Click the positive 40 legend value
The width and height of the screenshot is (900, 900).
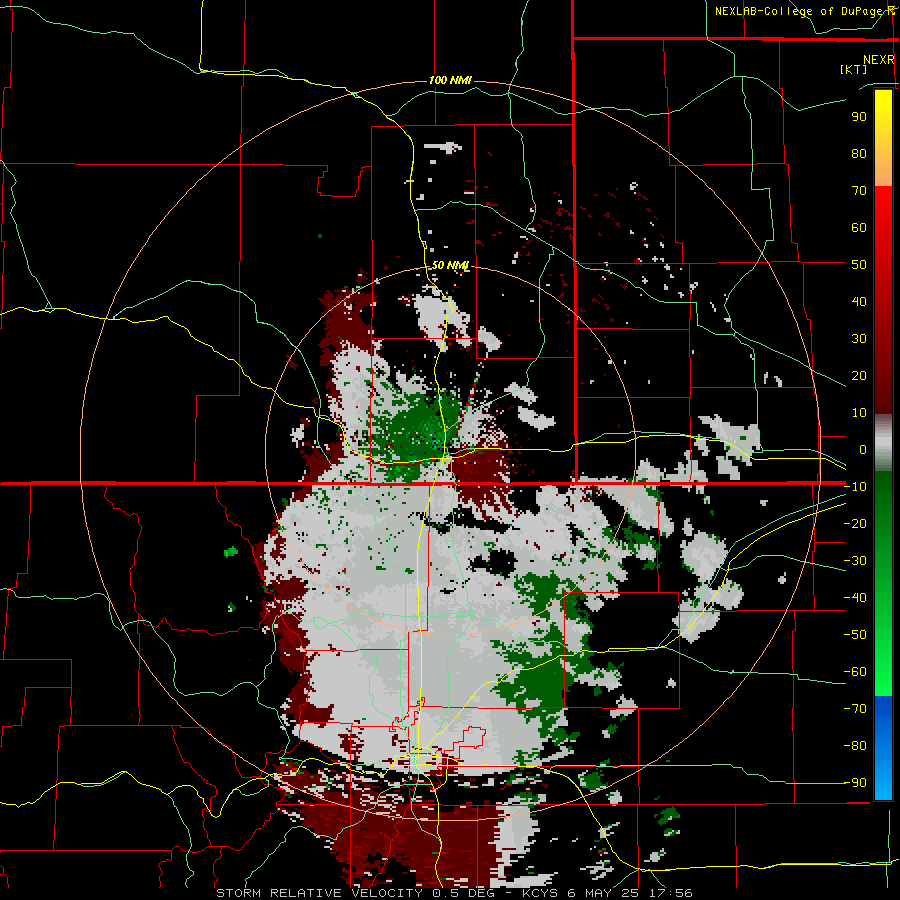[859, 301]
